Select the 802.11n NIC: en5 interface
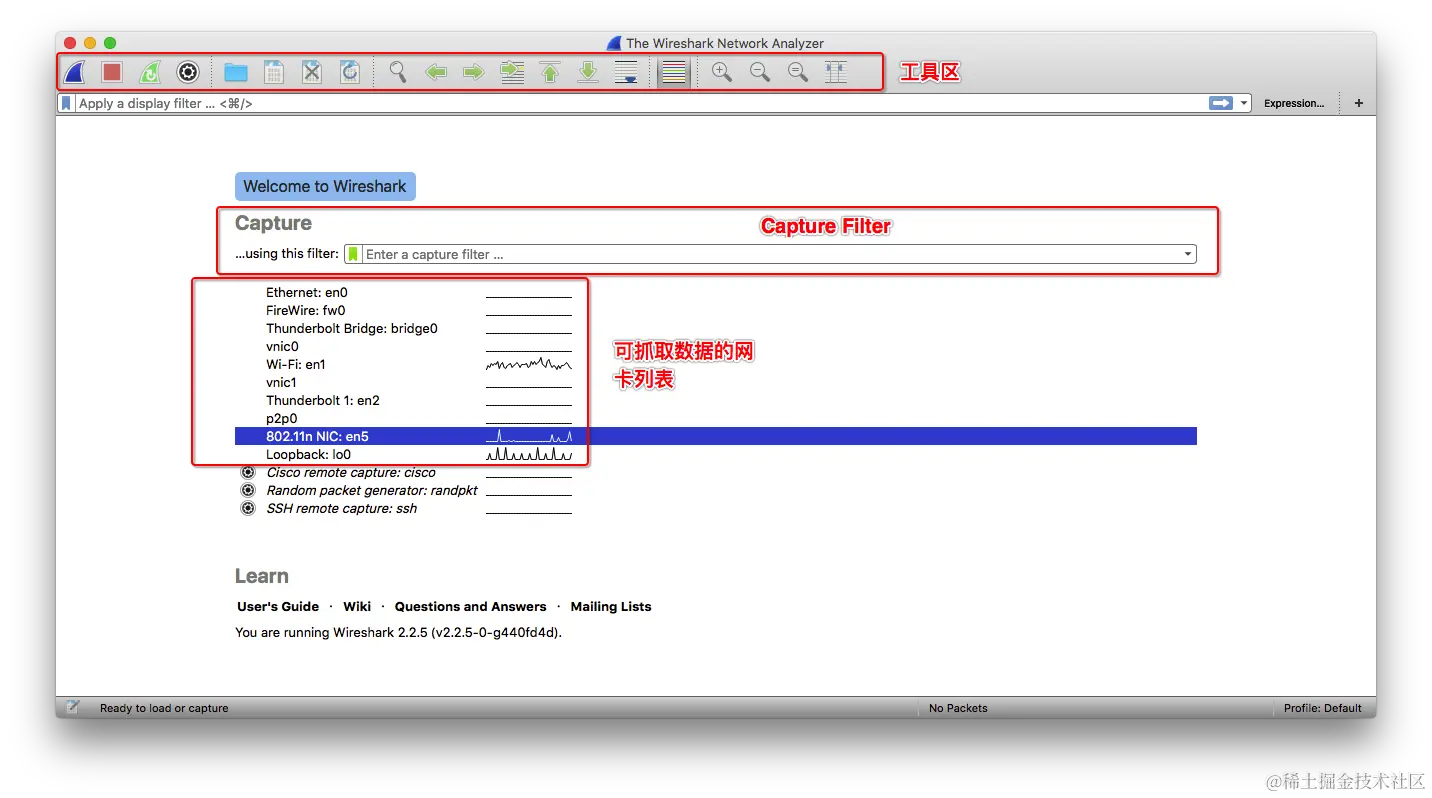 pyautogui.click(x=716, y=436)
